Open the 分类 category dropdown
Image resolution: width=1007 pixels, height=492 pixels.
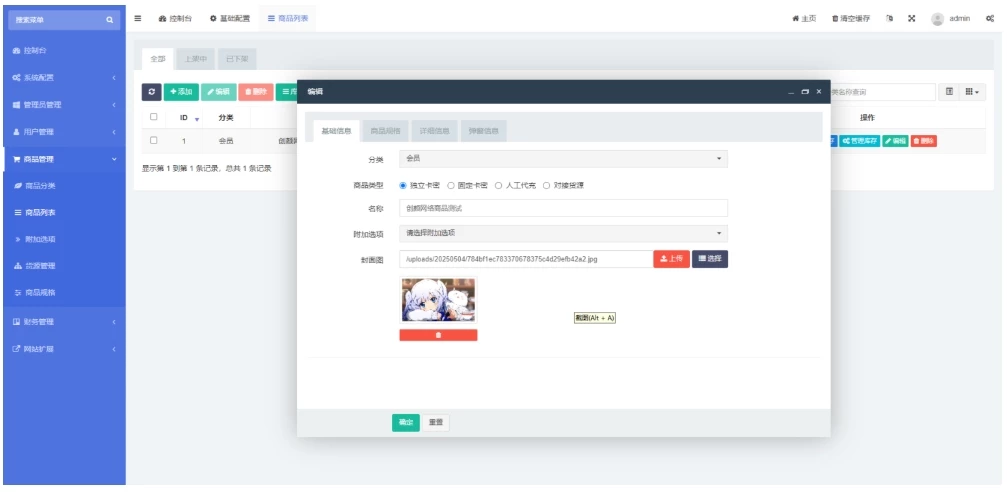coord(563,159)
